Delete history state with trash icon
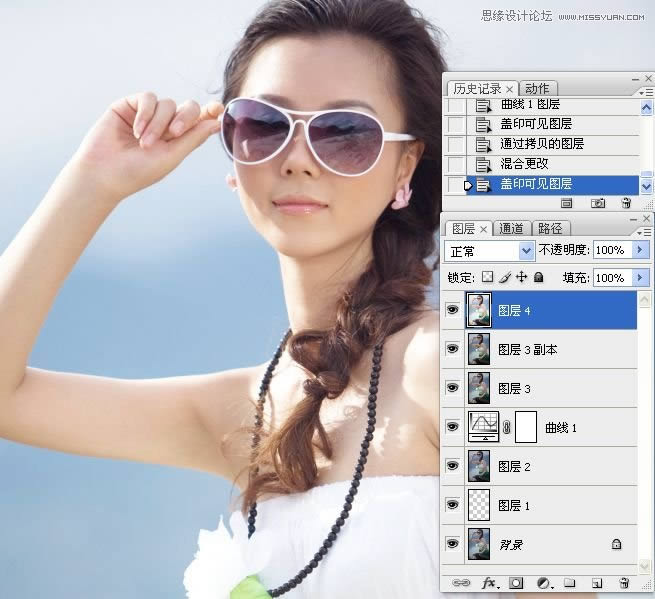Viewport: 655px width, 599px height. coord(626,202)
